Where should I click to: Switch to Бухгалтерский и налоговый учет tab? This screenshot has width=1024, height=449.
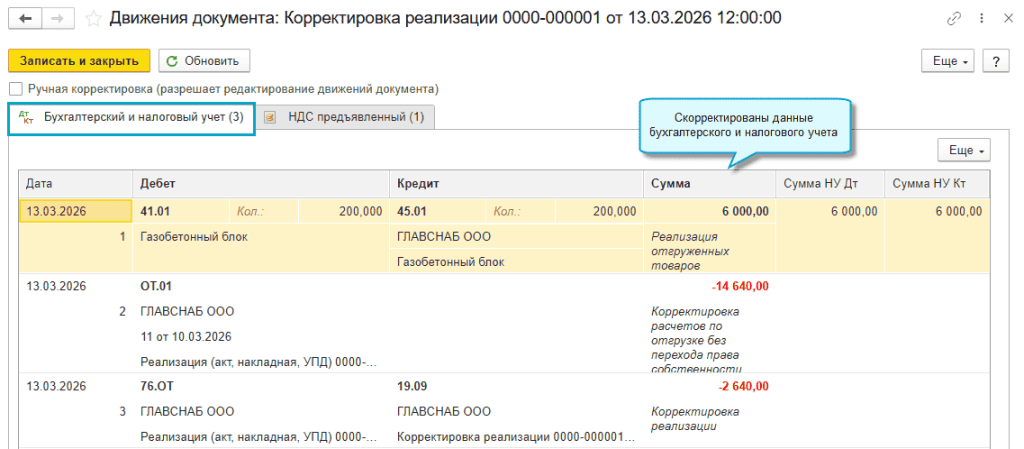tap(143, 118)
